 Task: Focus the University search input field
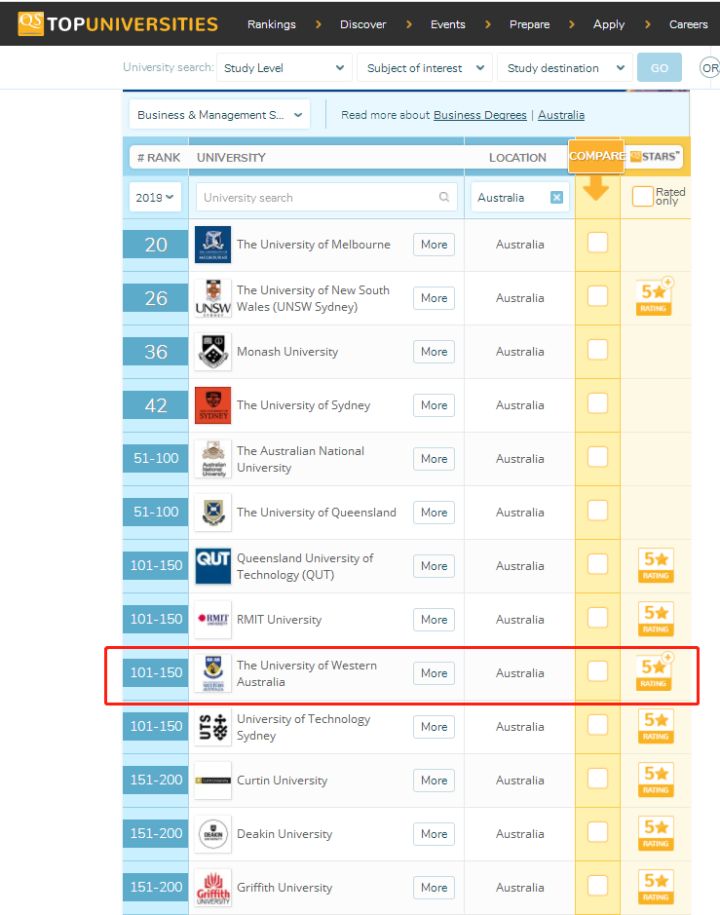326,197
